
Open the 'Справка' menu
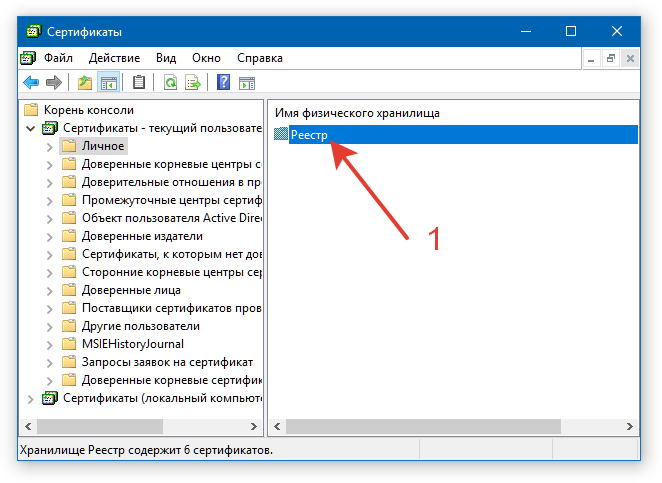pyautogui.click(x=259, y=58)
